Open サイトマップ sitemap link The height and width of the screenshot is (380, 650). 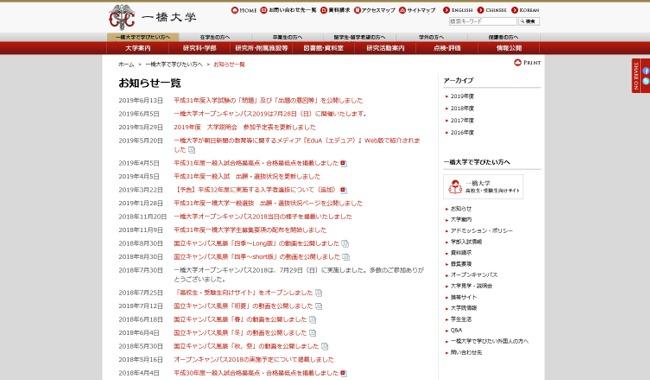(417, 10)
